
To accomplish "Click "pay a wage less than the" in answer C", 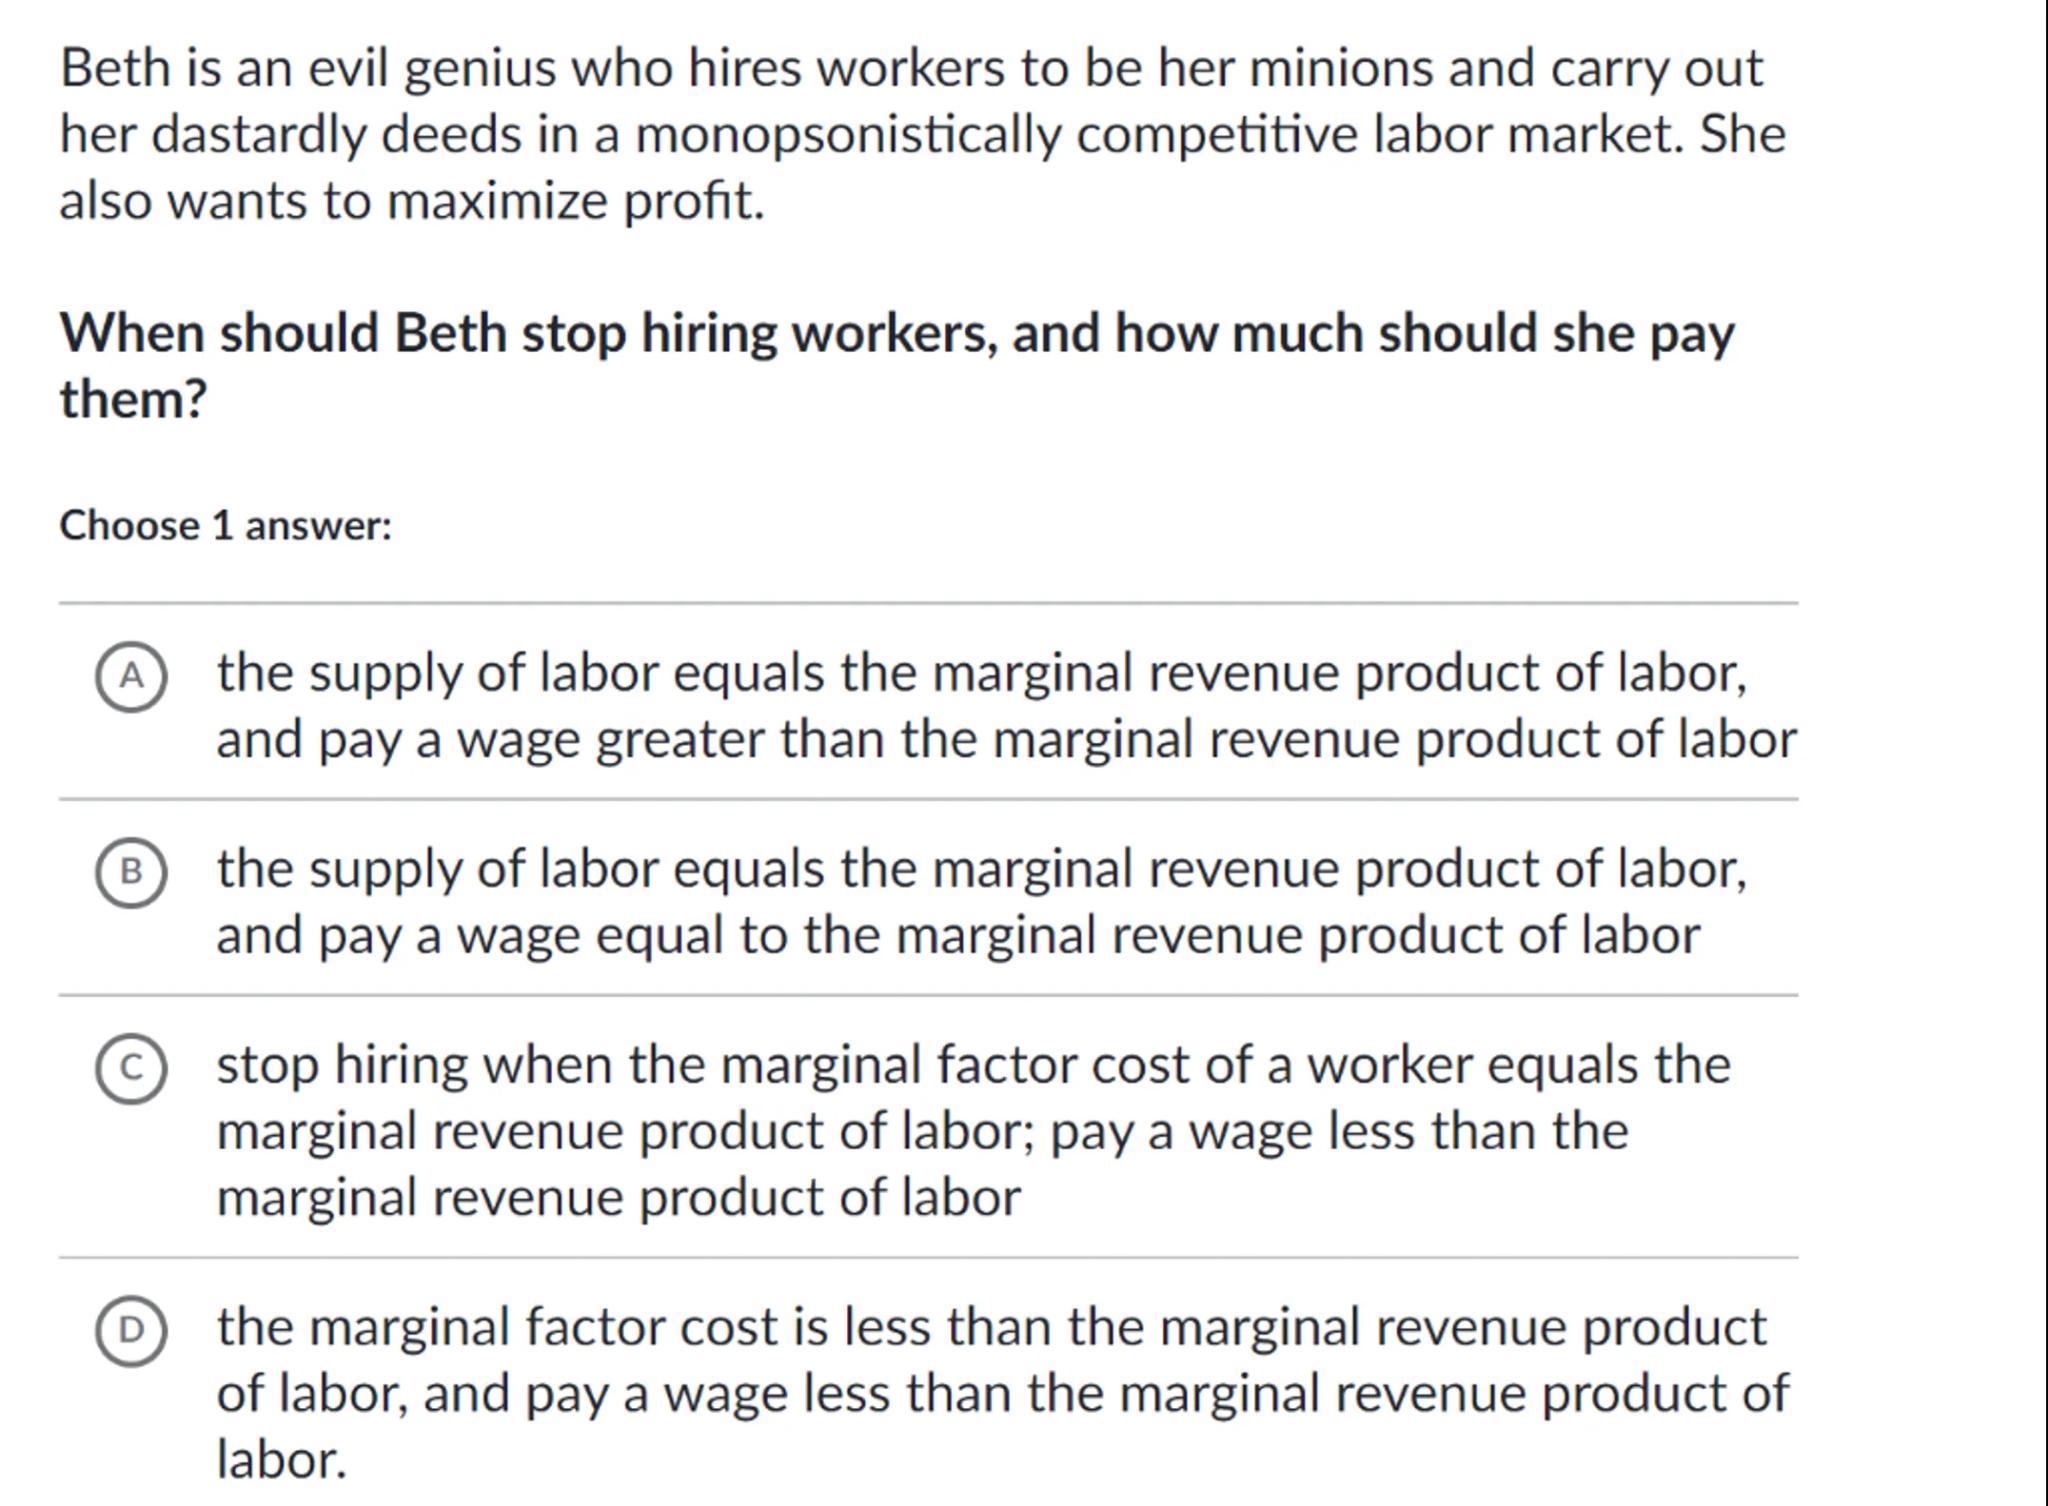I will (1340, 1132).
